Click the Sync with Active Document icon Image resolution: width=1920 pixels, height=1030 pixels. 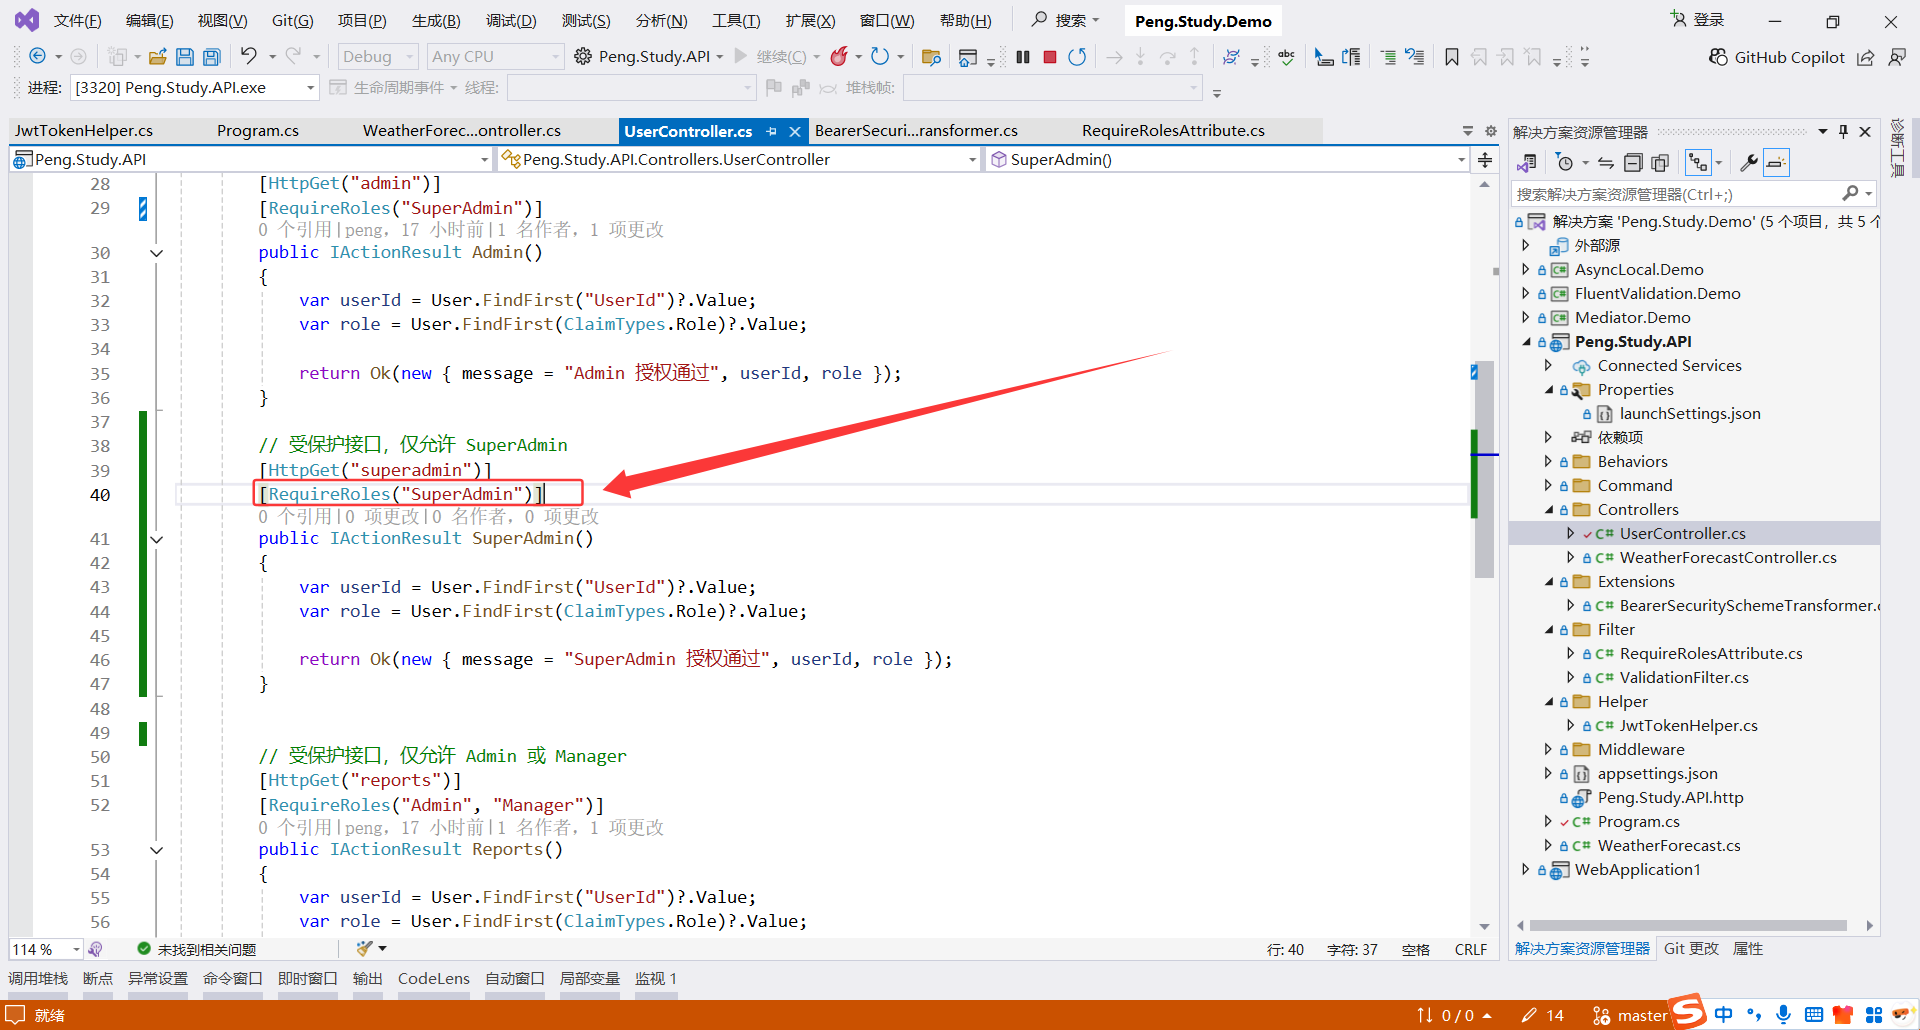click(x=1606, y=163)
